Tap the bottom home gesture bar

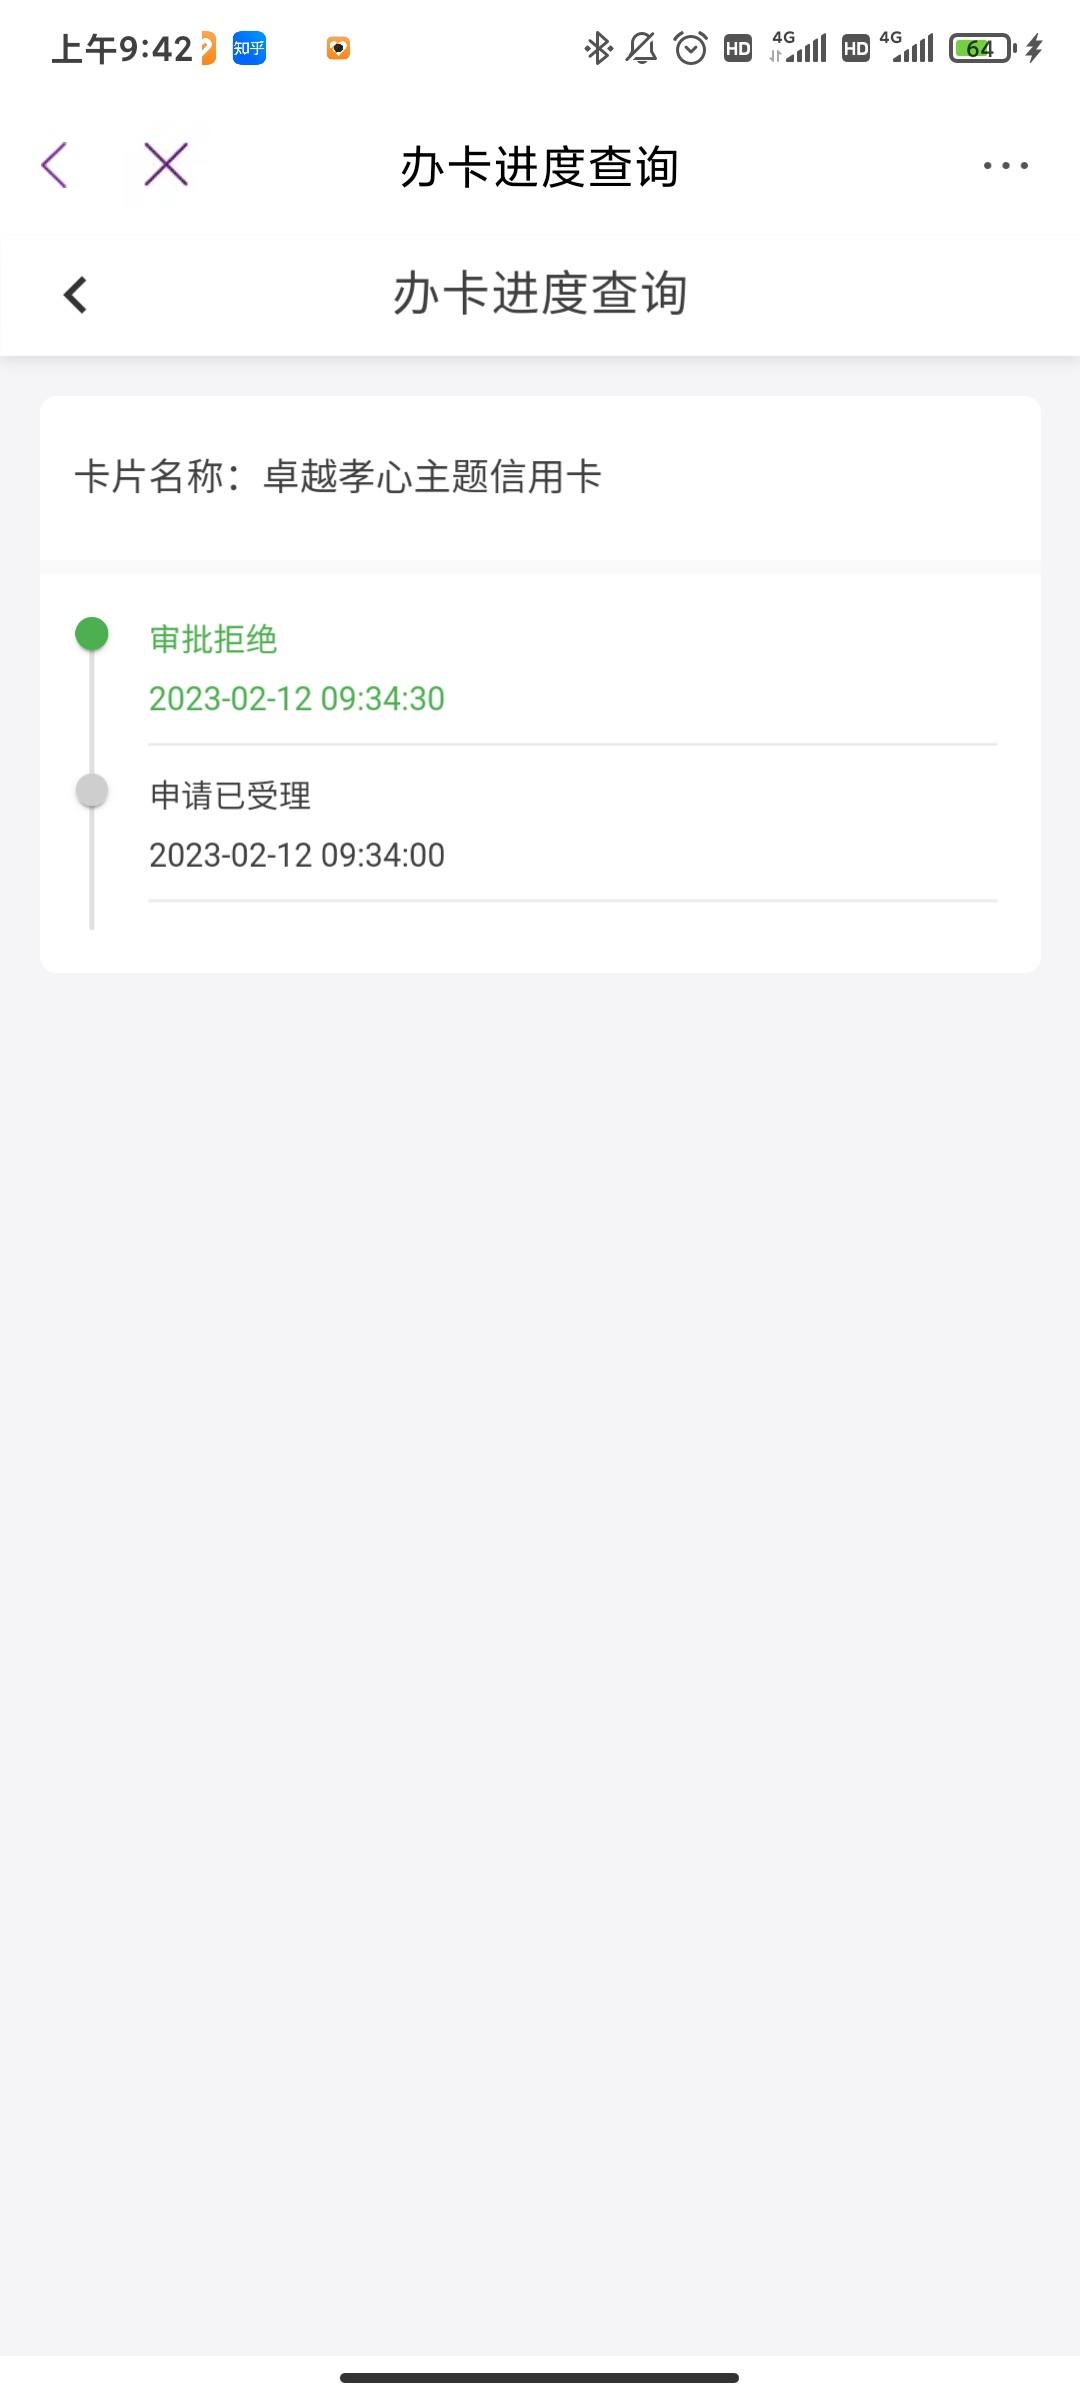click(540, 2378)
